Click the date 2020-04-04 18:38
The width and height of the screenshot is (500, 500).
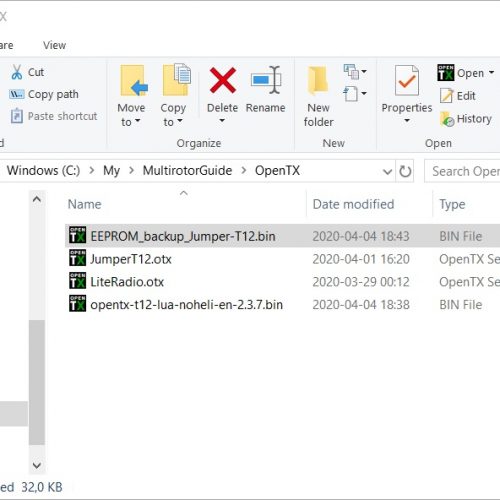pos(361,304)
